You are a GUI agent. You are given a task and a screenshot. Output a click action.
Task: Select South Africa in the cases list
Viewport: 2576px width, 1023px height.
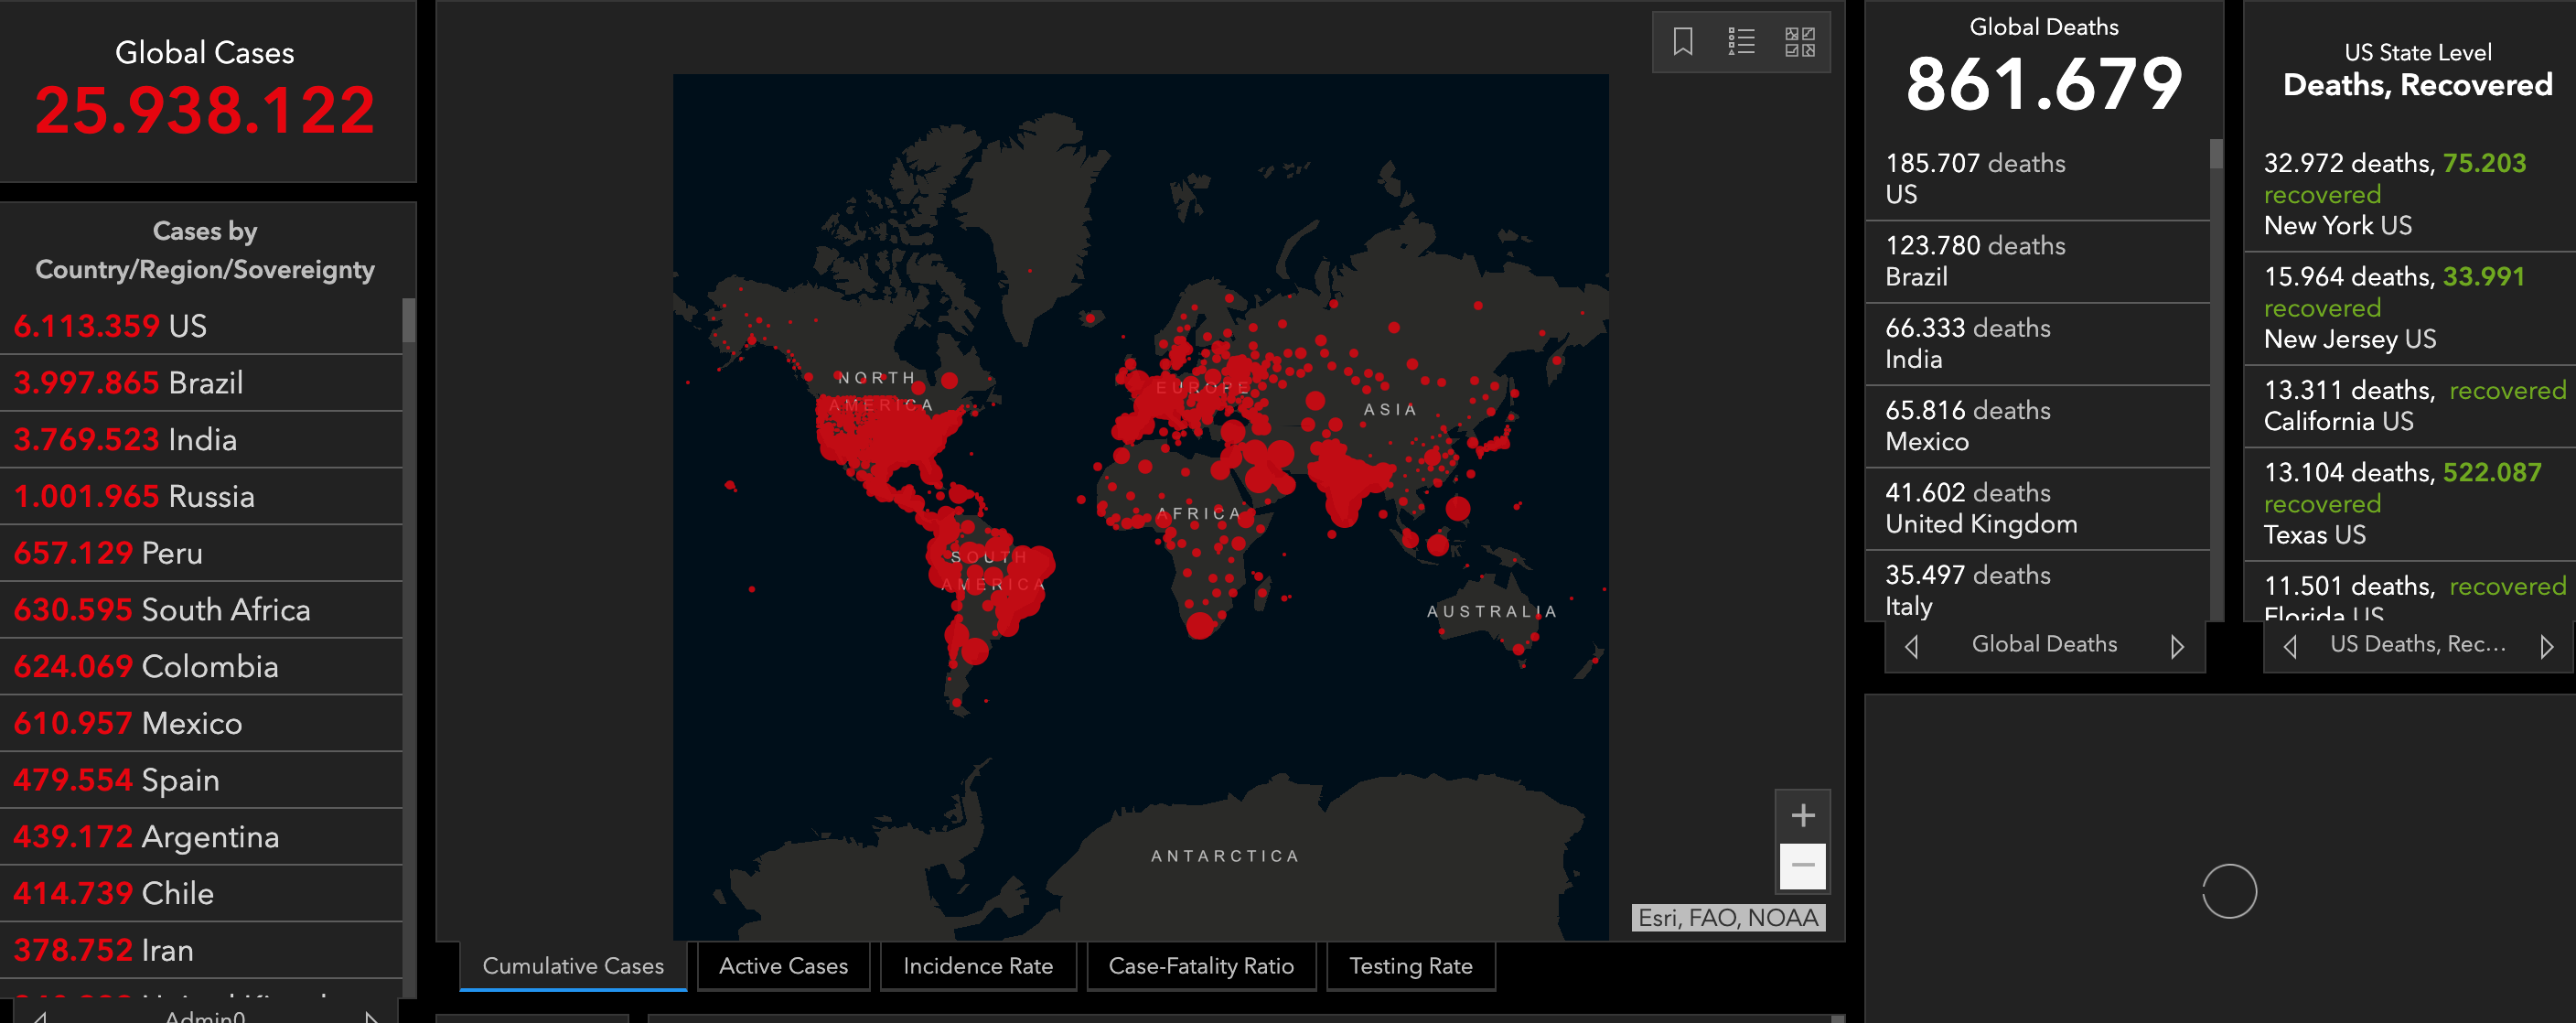point(162,610)
